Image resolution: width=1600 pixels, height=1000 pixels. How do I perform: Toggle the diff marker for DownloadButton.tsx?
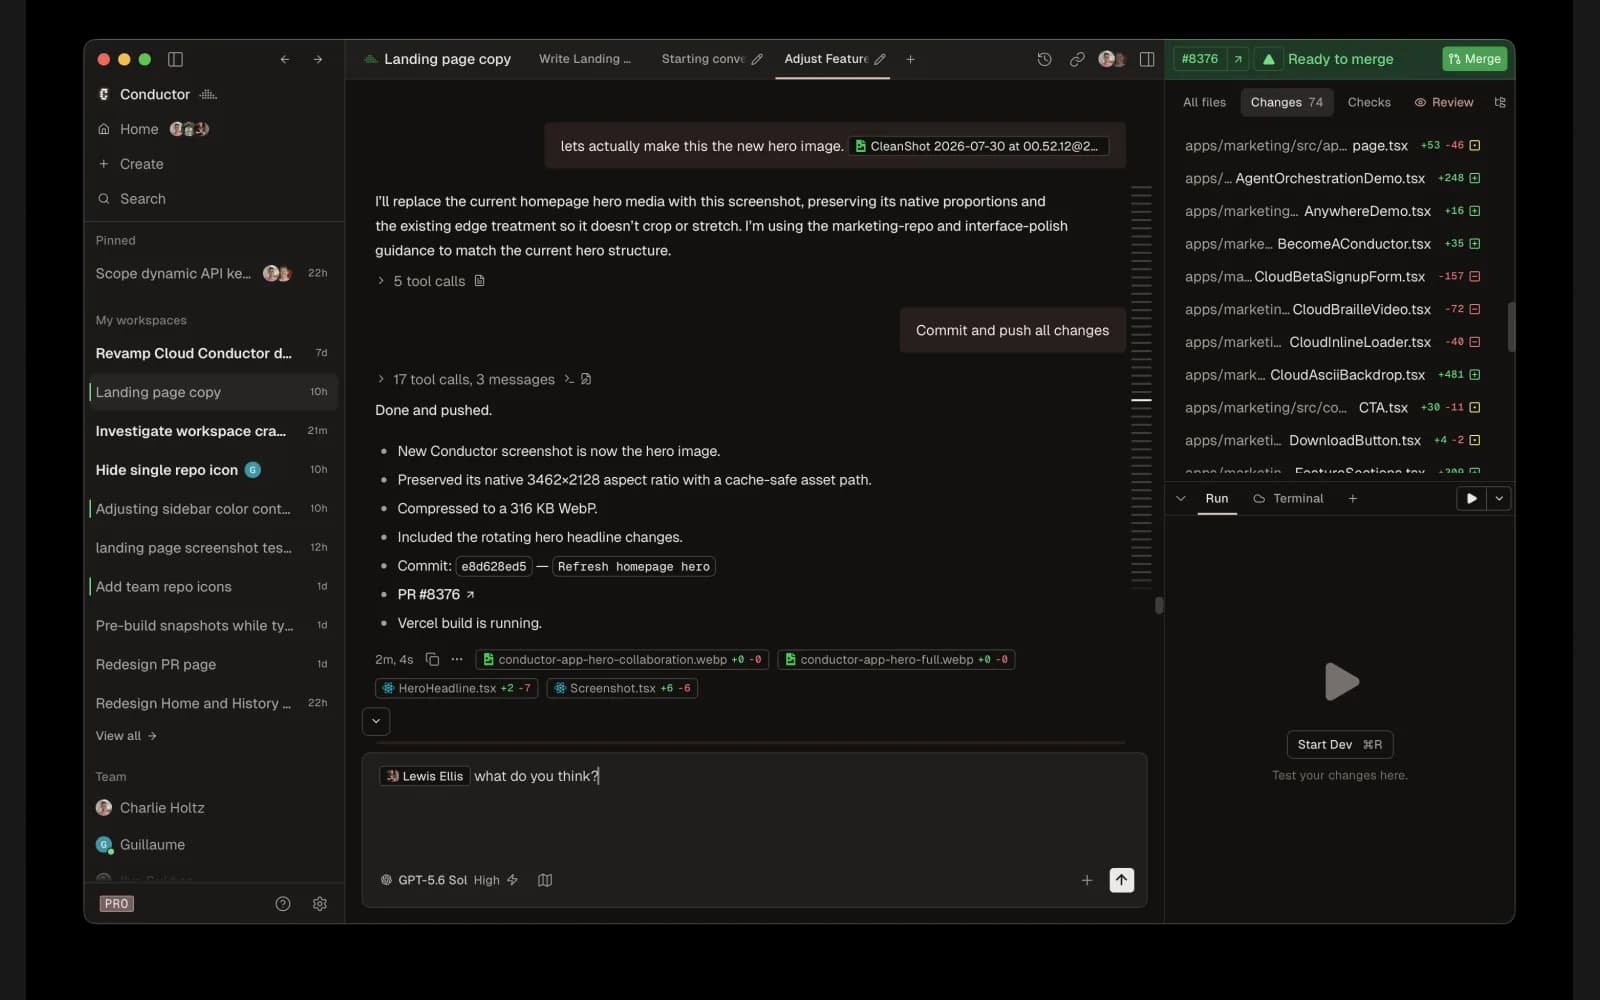pos(1474,440)
